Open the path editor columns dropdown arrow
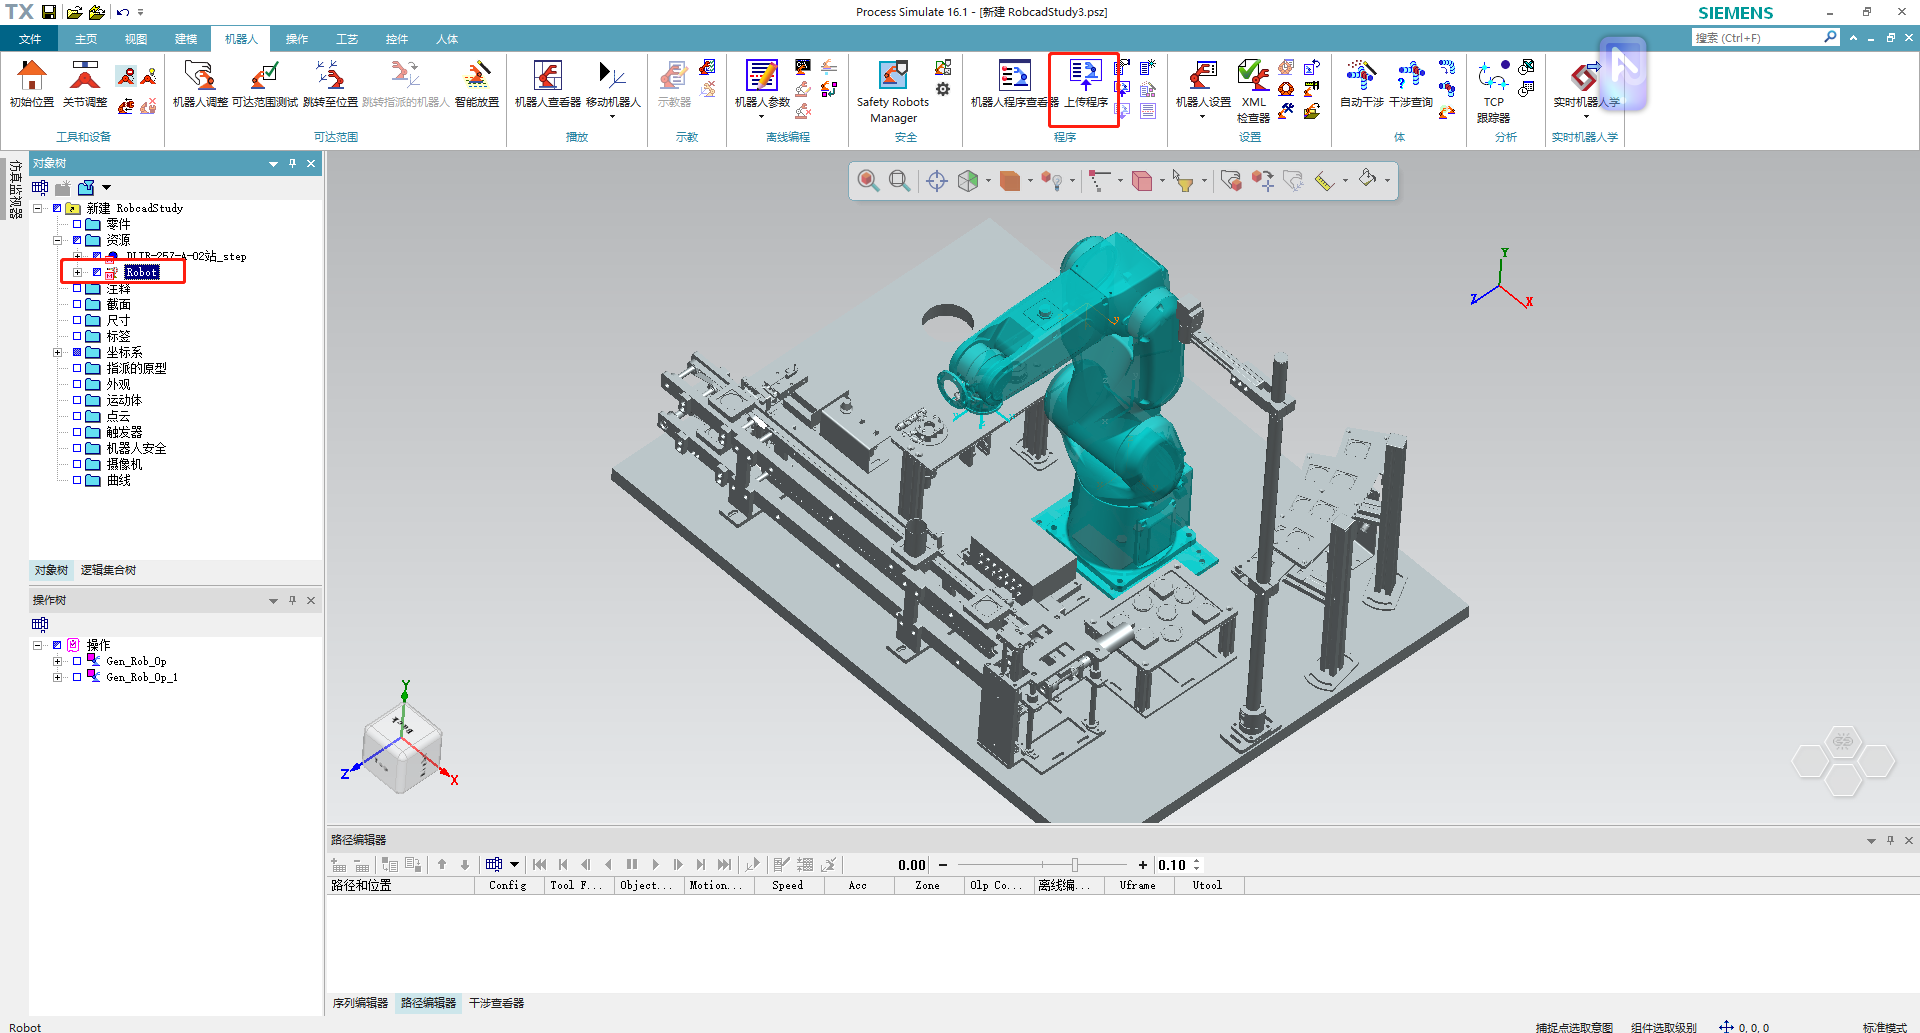 coord(514,864)
